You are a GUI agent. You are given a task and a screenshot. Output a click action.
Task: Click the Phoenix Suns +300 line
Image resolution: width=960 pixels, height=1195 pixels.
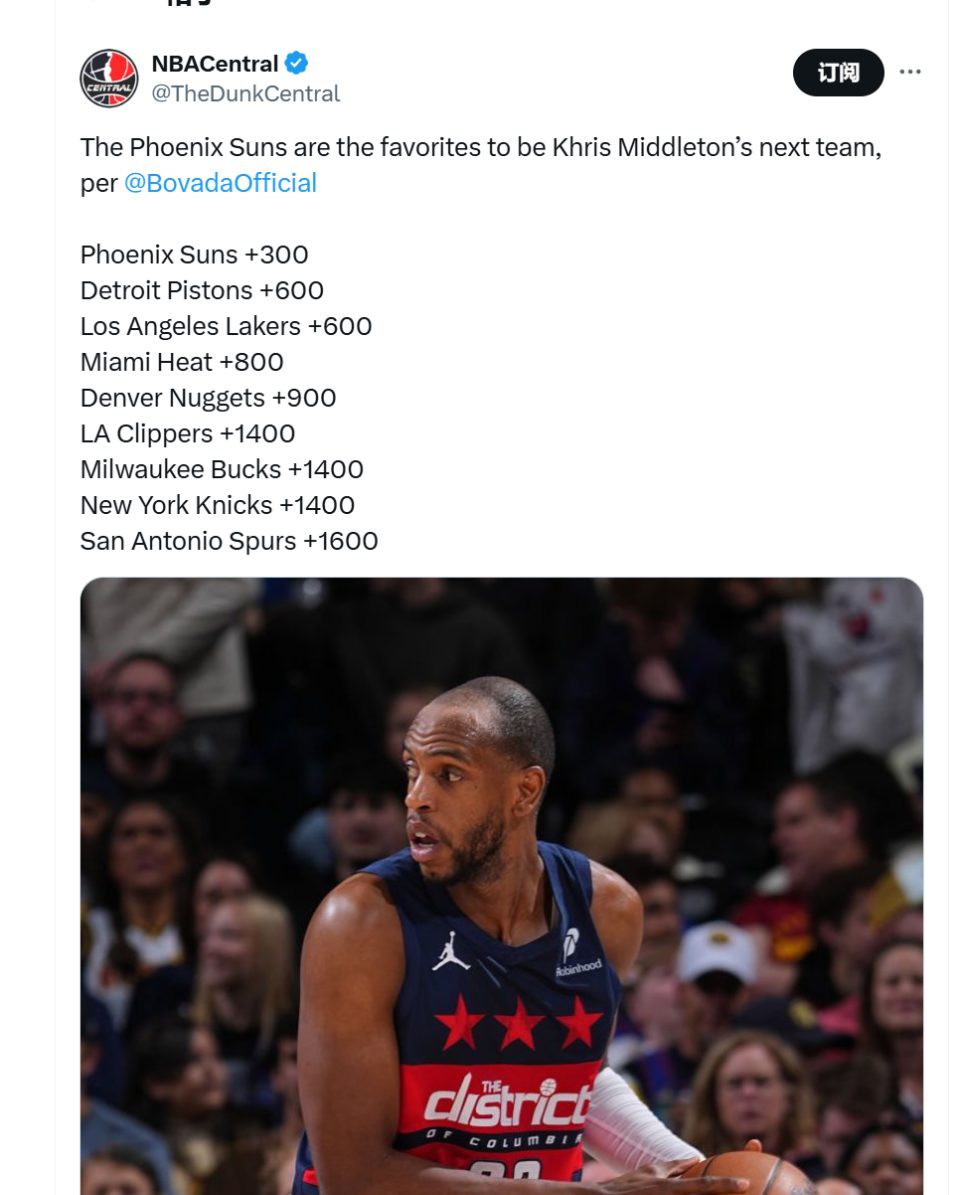[194, 255]
